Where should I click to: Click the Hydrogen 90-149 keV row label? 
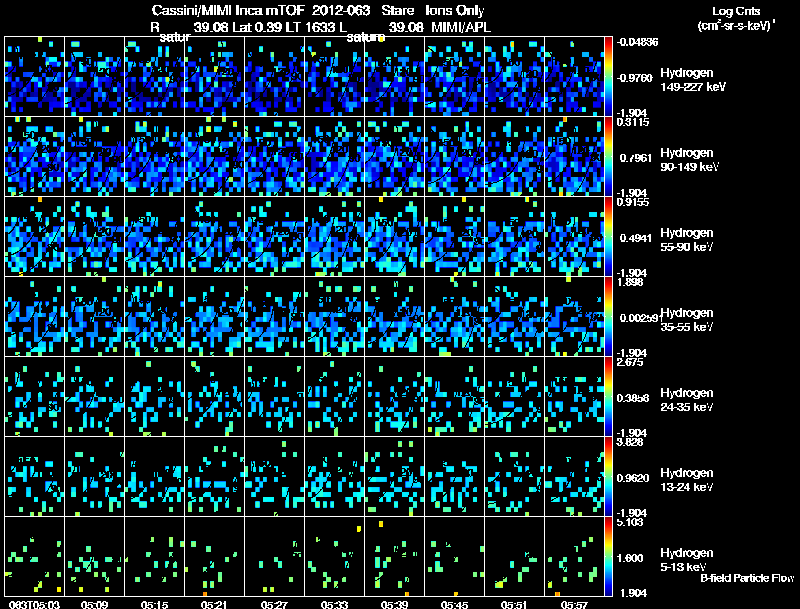tap(689, 160)
